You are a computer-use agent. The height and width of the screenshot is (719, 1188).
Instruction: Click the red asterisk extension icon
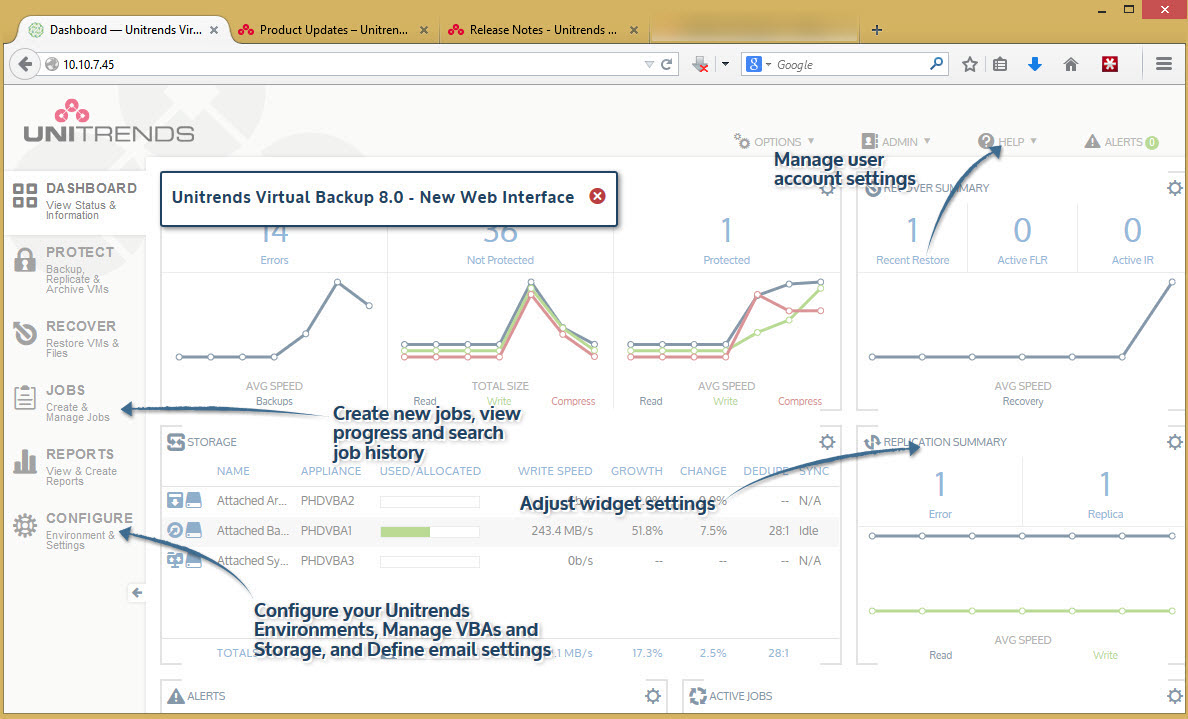(x=1110, y=64)
